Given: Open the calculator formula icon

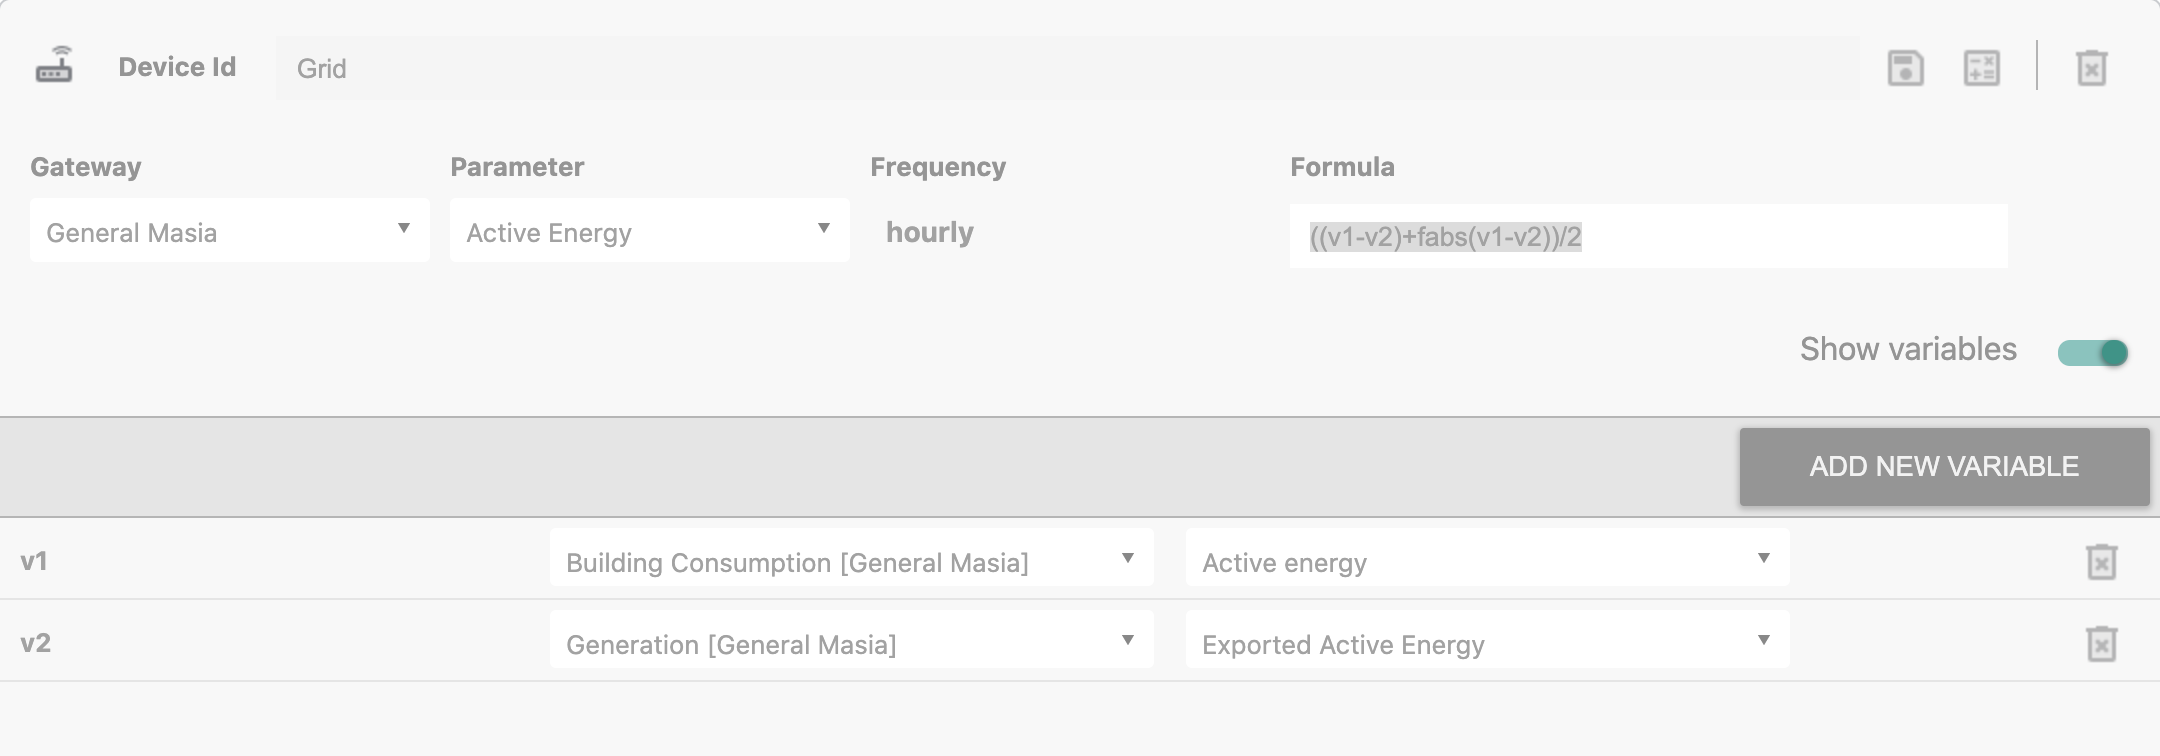Looking at the screenshot, I should [x=1981, y=68].
